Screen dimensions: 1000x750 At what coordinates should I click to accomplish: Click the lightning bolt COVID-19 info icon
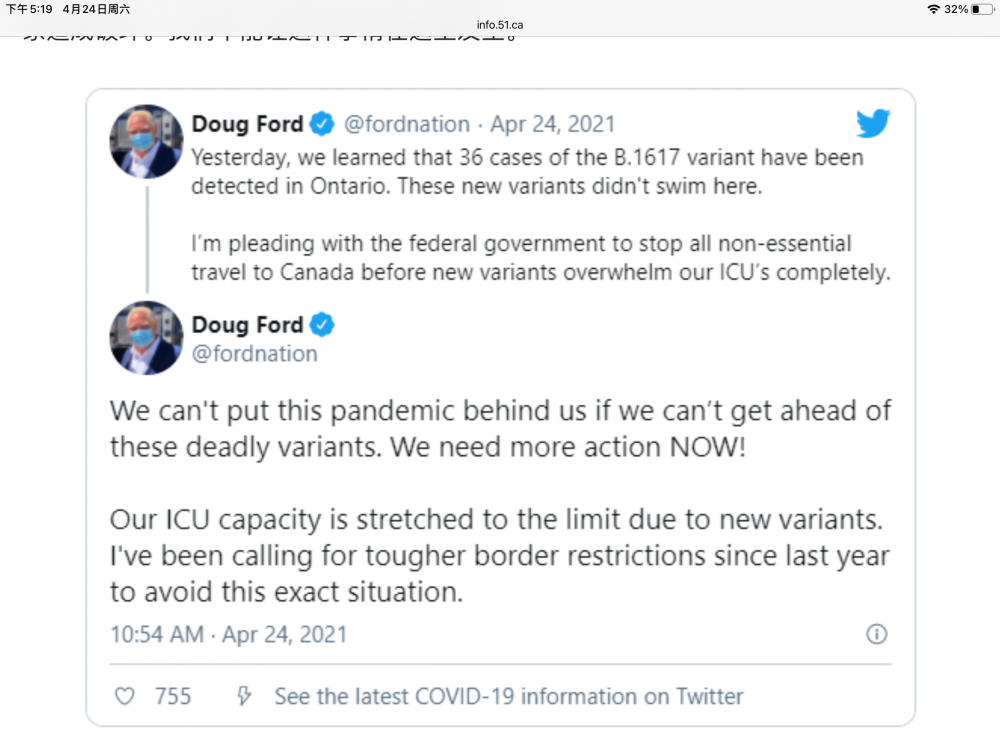tap(243, 696)
